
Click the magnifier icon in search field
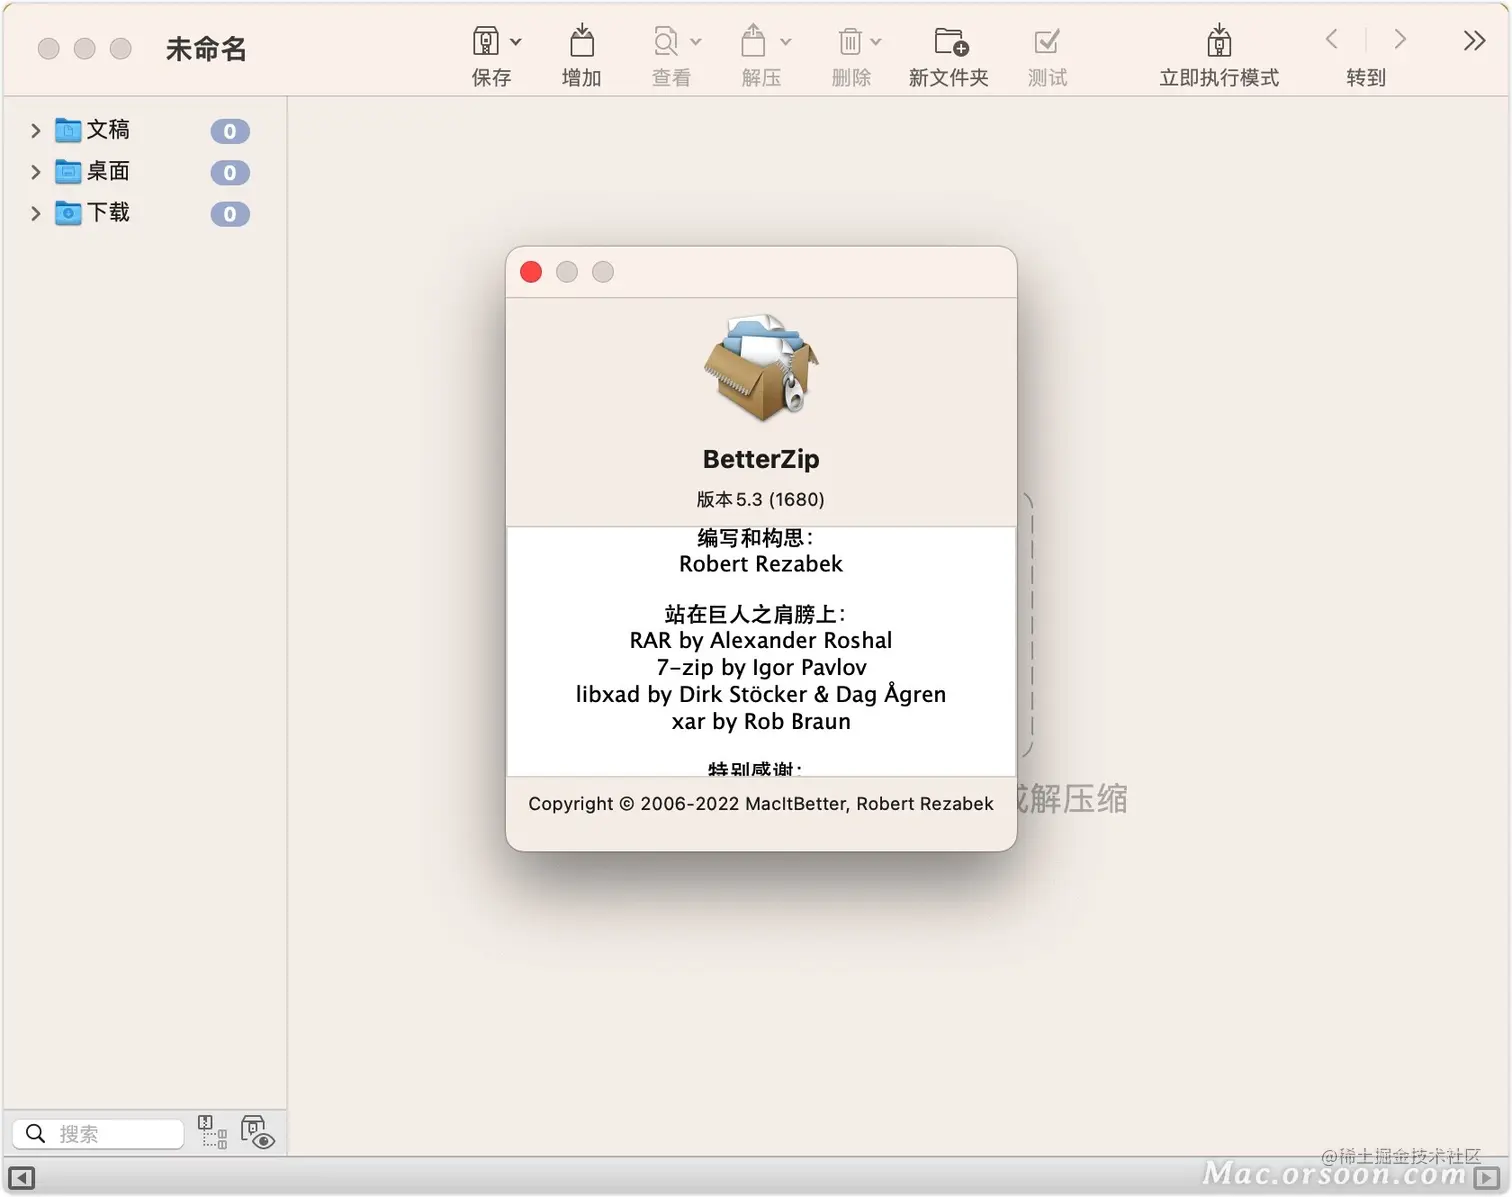click(x=35, y=1133)
